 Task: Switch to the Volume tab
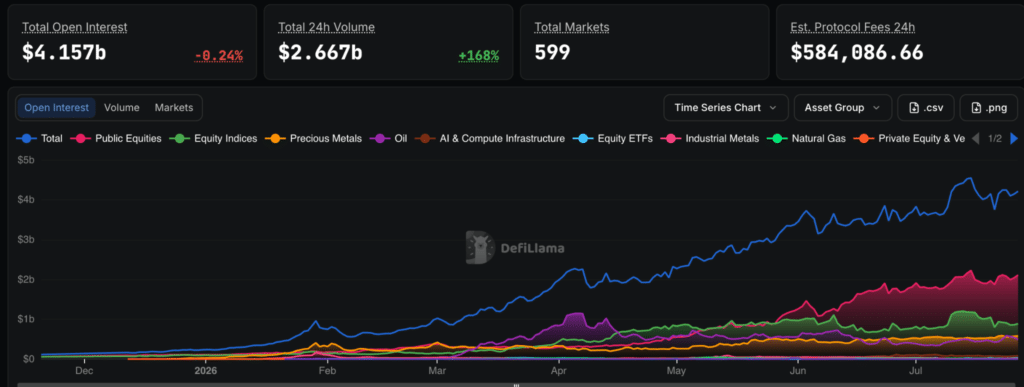(x=121, y=108)
